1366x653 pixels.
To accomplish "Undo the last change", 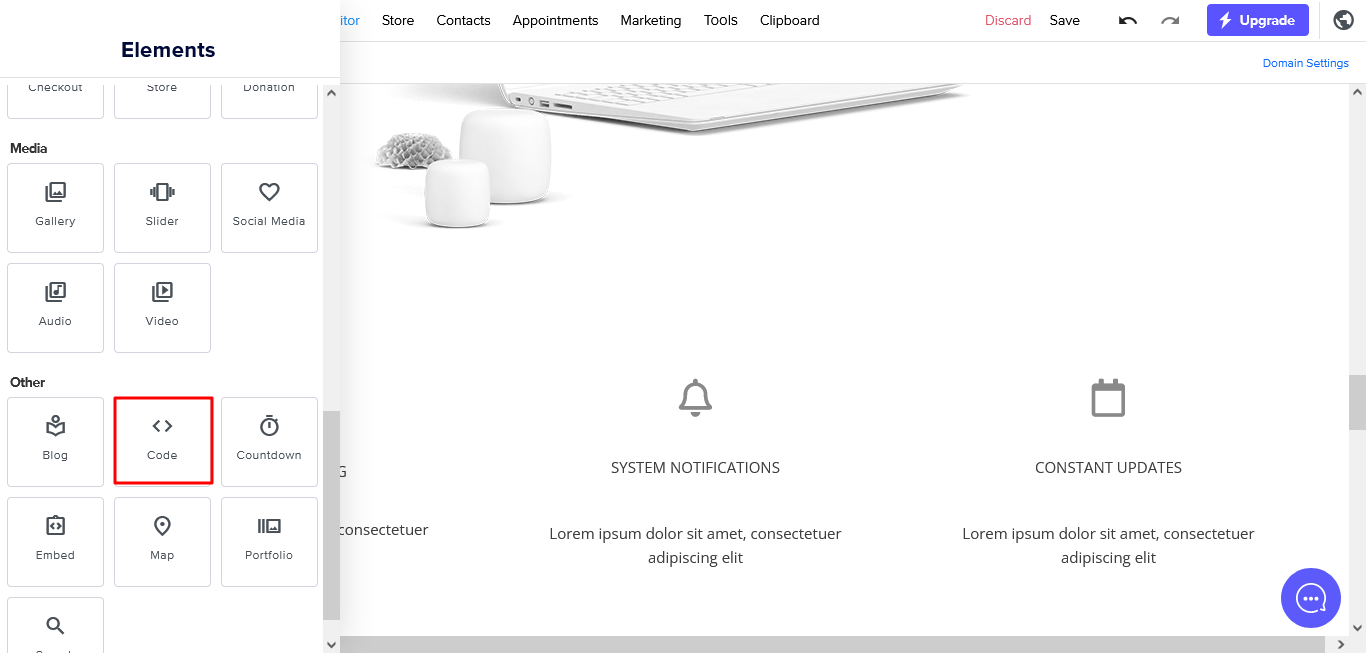I will [x=1128, y=20].
